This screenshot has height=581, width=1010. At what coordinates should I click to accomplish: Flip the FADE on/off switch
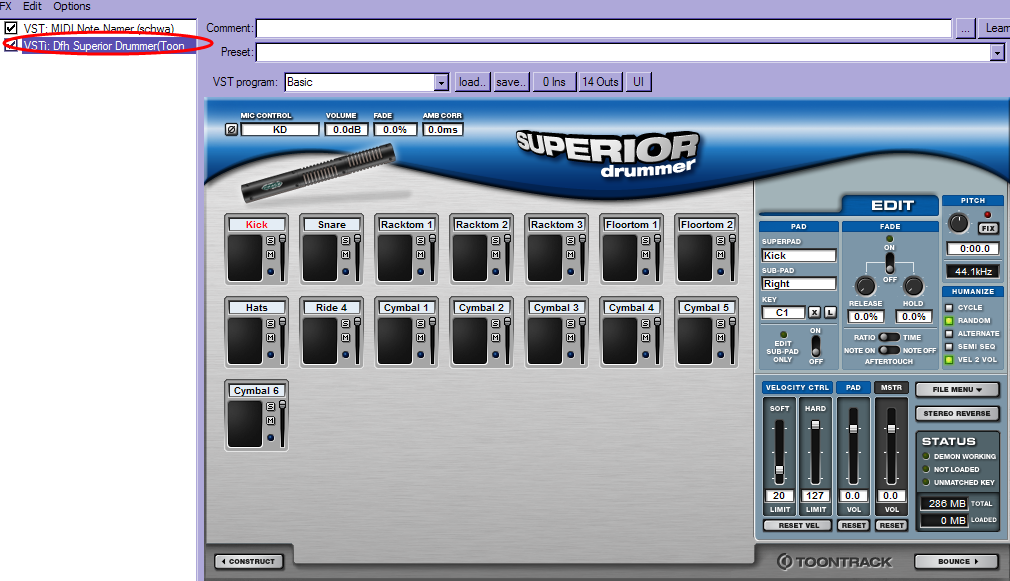pos(890,263)
